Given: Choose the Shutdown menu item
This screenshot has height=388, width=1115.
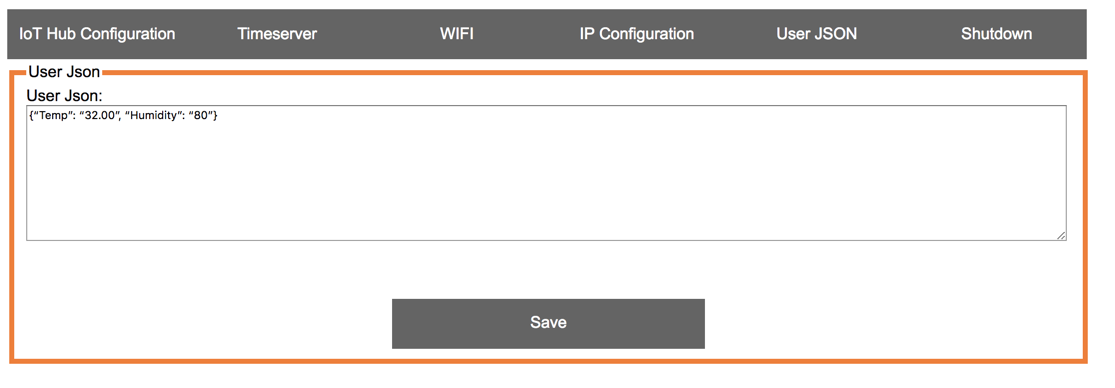Looking at the screenshot, I should click(996, 33).
